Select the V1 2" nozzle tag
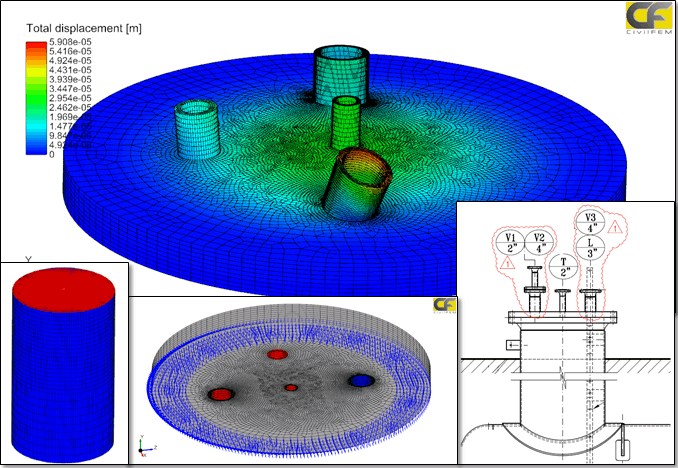The height and width of the screenshot is (468, 678). [x=509, y=242]
